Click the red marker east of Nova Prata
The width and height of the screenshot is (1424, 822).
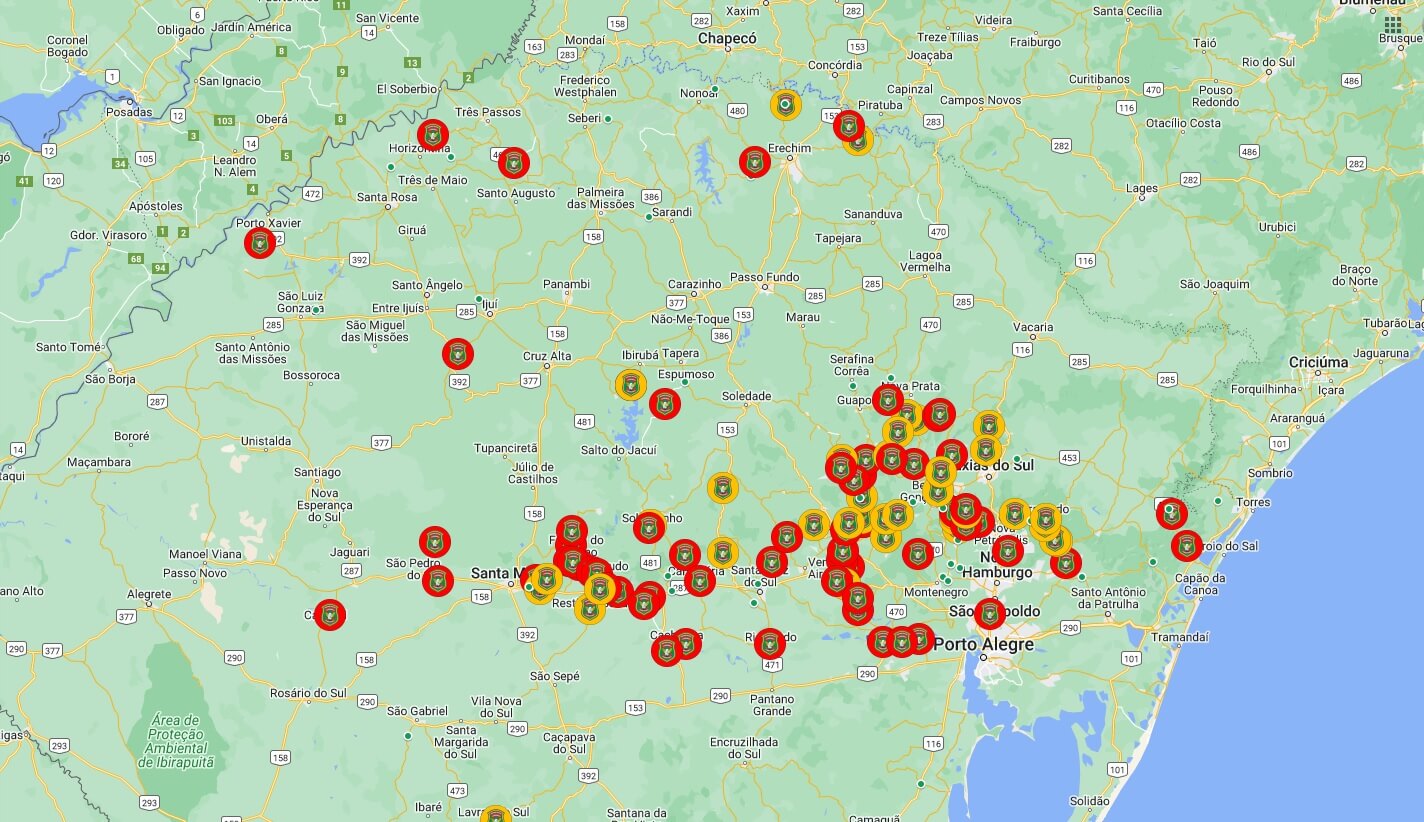click(939, 414)
